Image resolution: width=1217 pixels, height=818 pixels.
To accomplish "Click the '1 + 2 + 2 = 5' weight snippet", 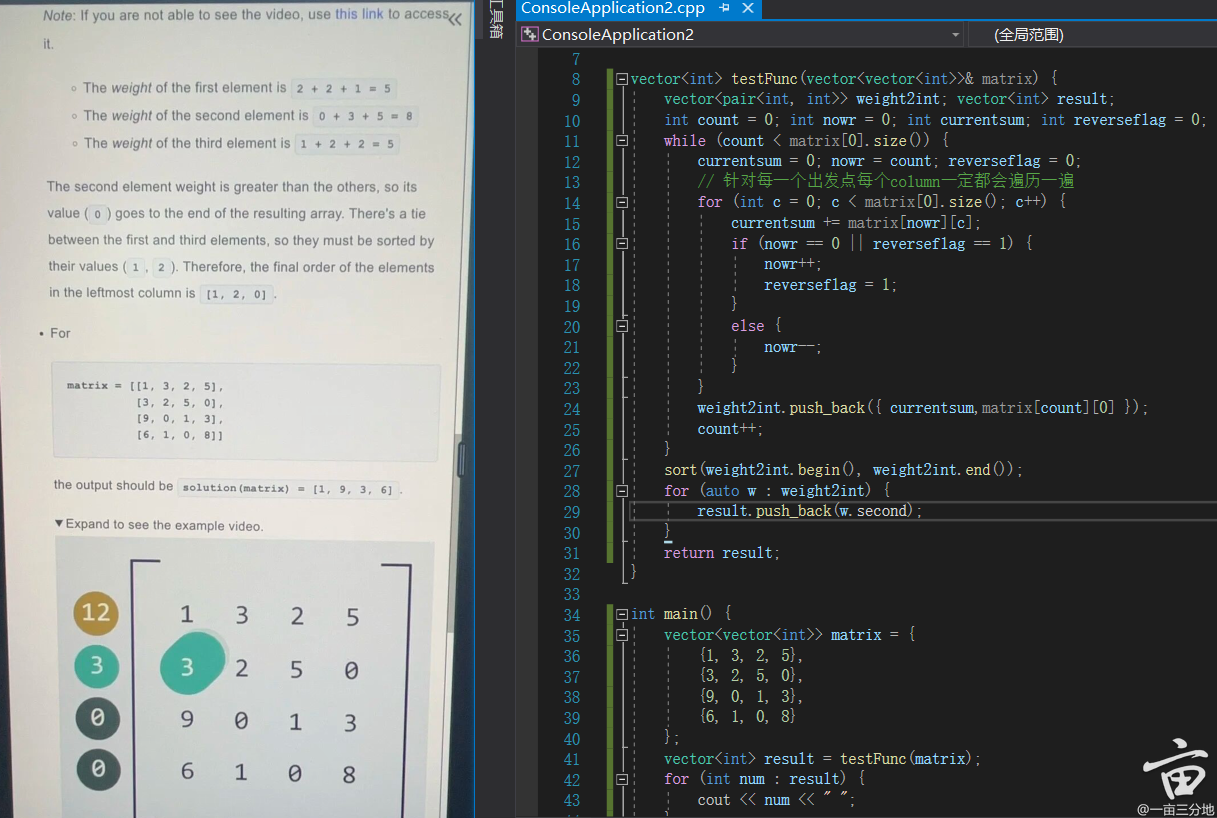I will click(x=347, y=145).
